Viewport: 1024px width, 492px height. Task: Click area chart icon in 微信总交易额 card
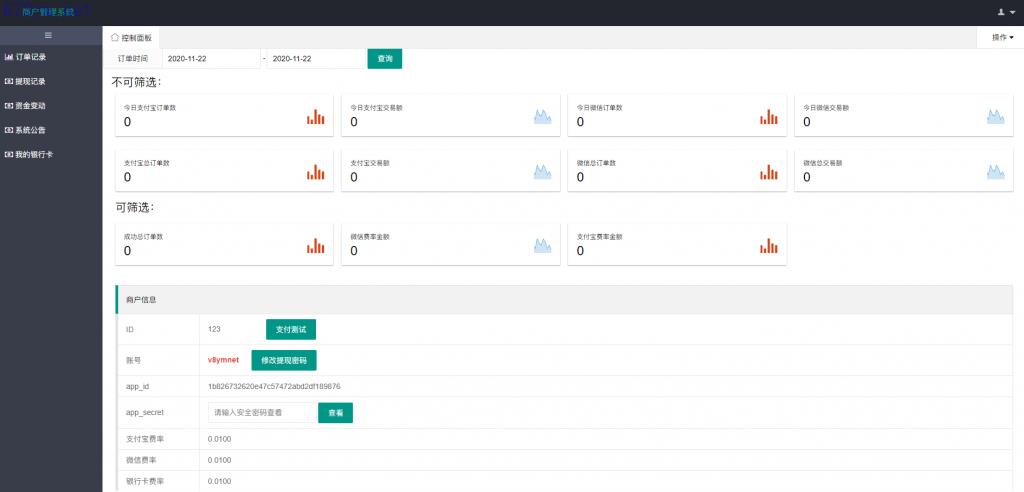tap(995, 172)
